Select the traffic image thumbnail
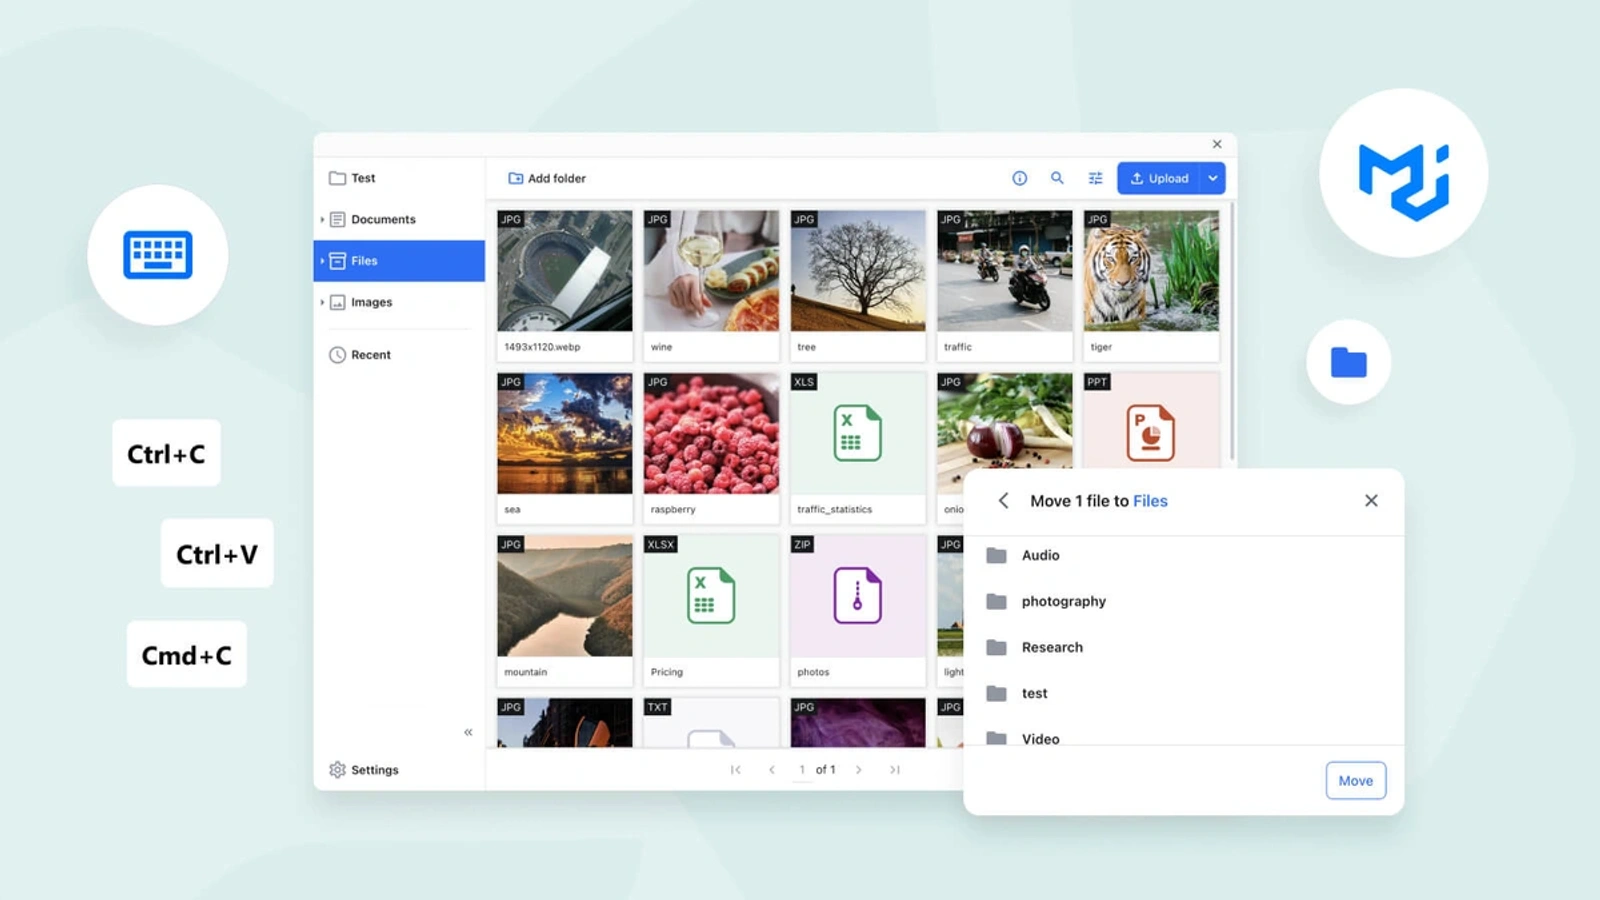This screenshot has width=1600, height=900. click(x=1005, y=271)
